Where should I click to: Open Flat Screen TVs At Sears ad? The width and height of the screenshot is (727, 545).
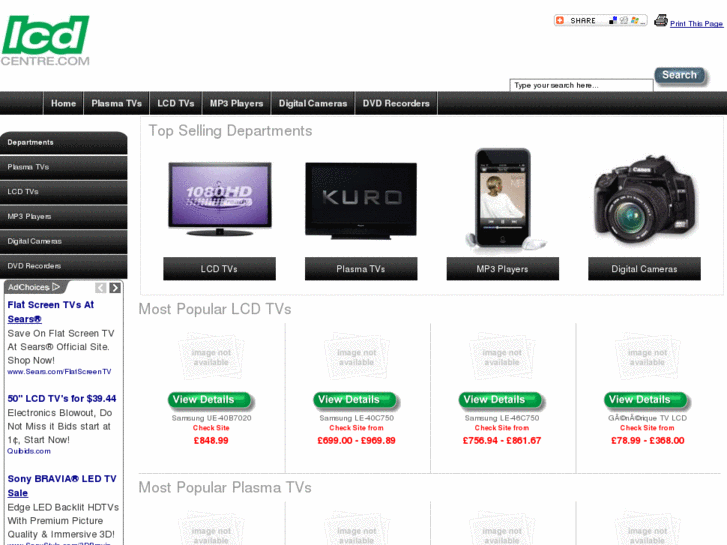pyautogui.click(x=51, y=312)
